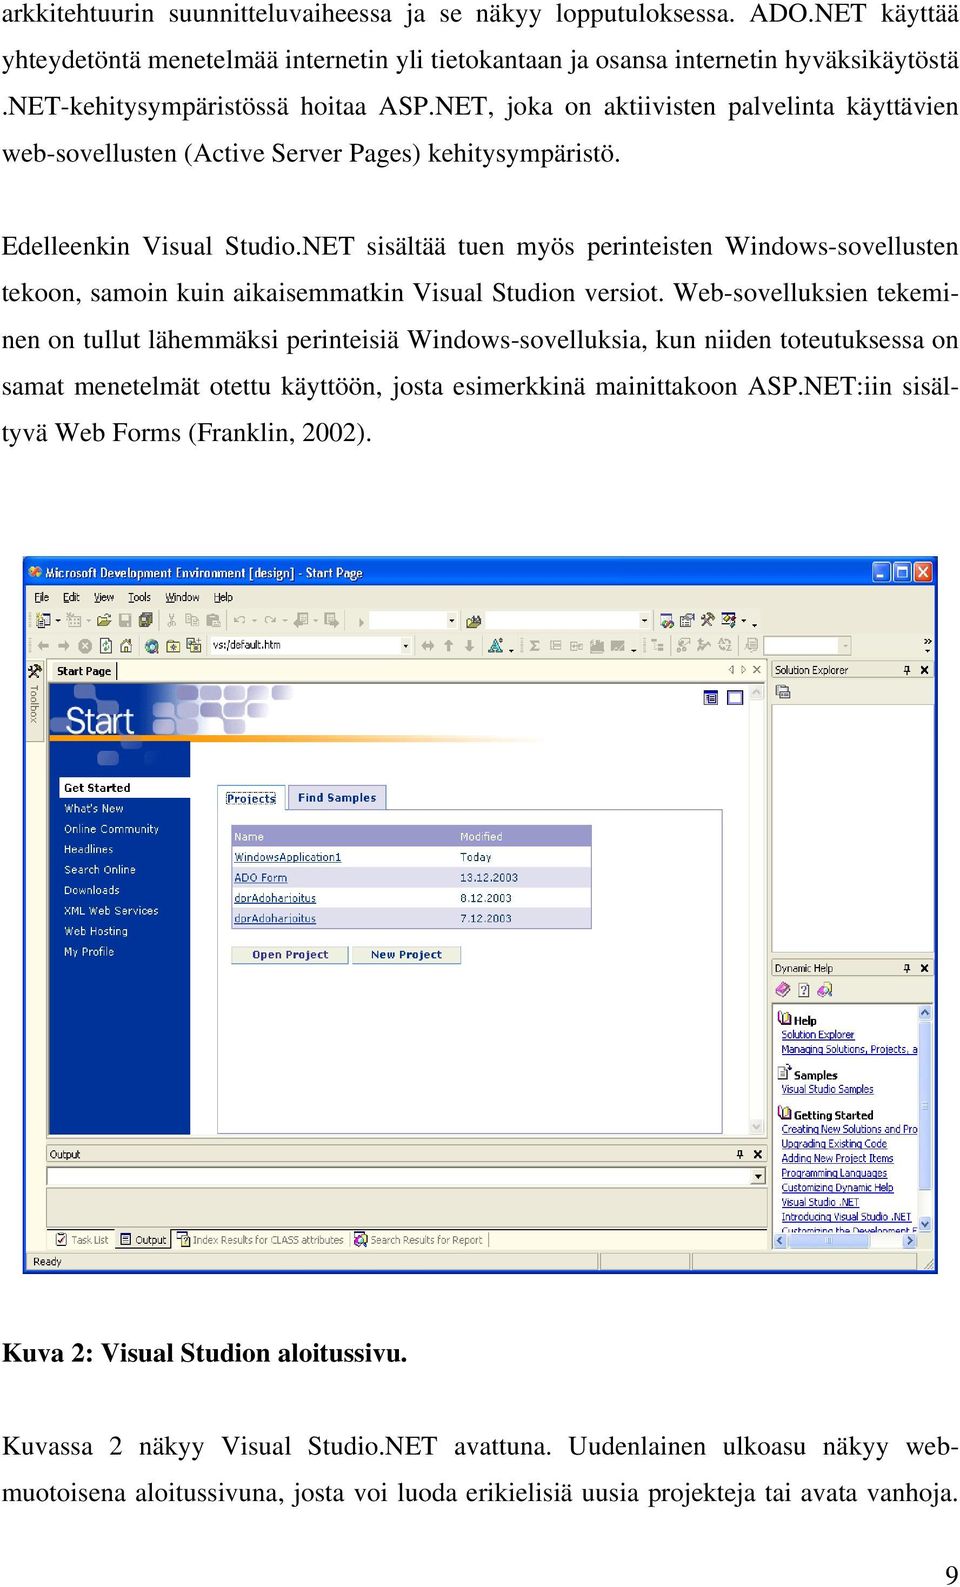The image size is (960, 1587).
Task: Click the Save All icon
Action: pyautogui.click(x=146, y=621)
